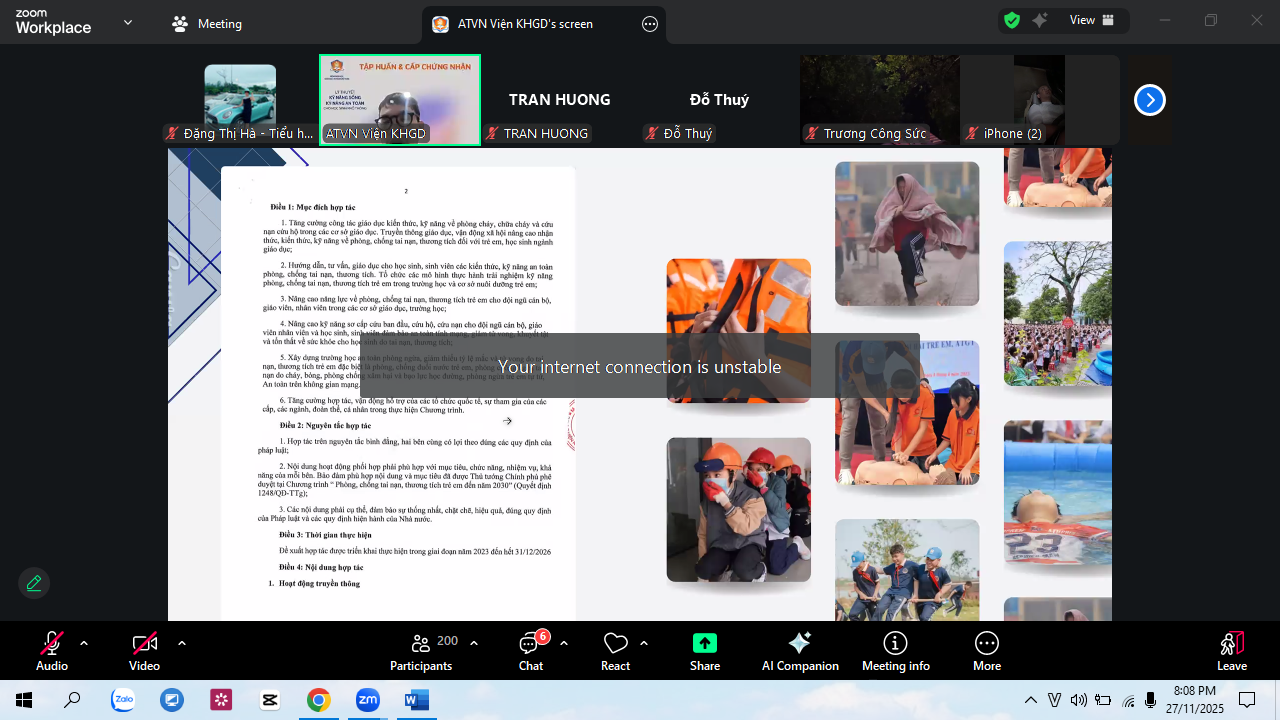Click the Leave meeting button
Viewport: 1280px width, 720px height.
click(x=1231, y=651)
